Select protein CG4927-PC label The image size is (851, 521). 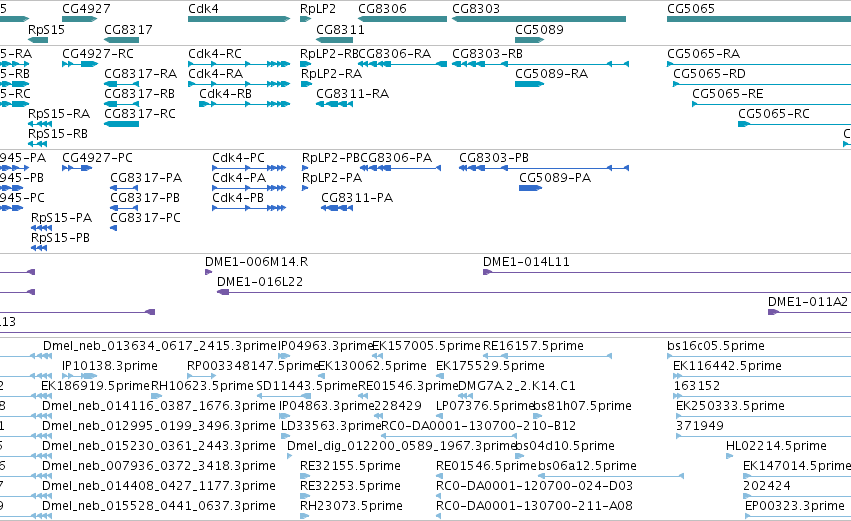97,158
